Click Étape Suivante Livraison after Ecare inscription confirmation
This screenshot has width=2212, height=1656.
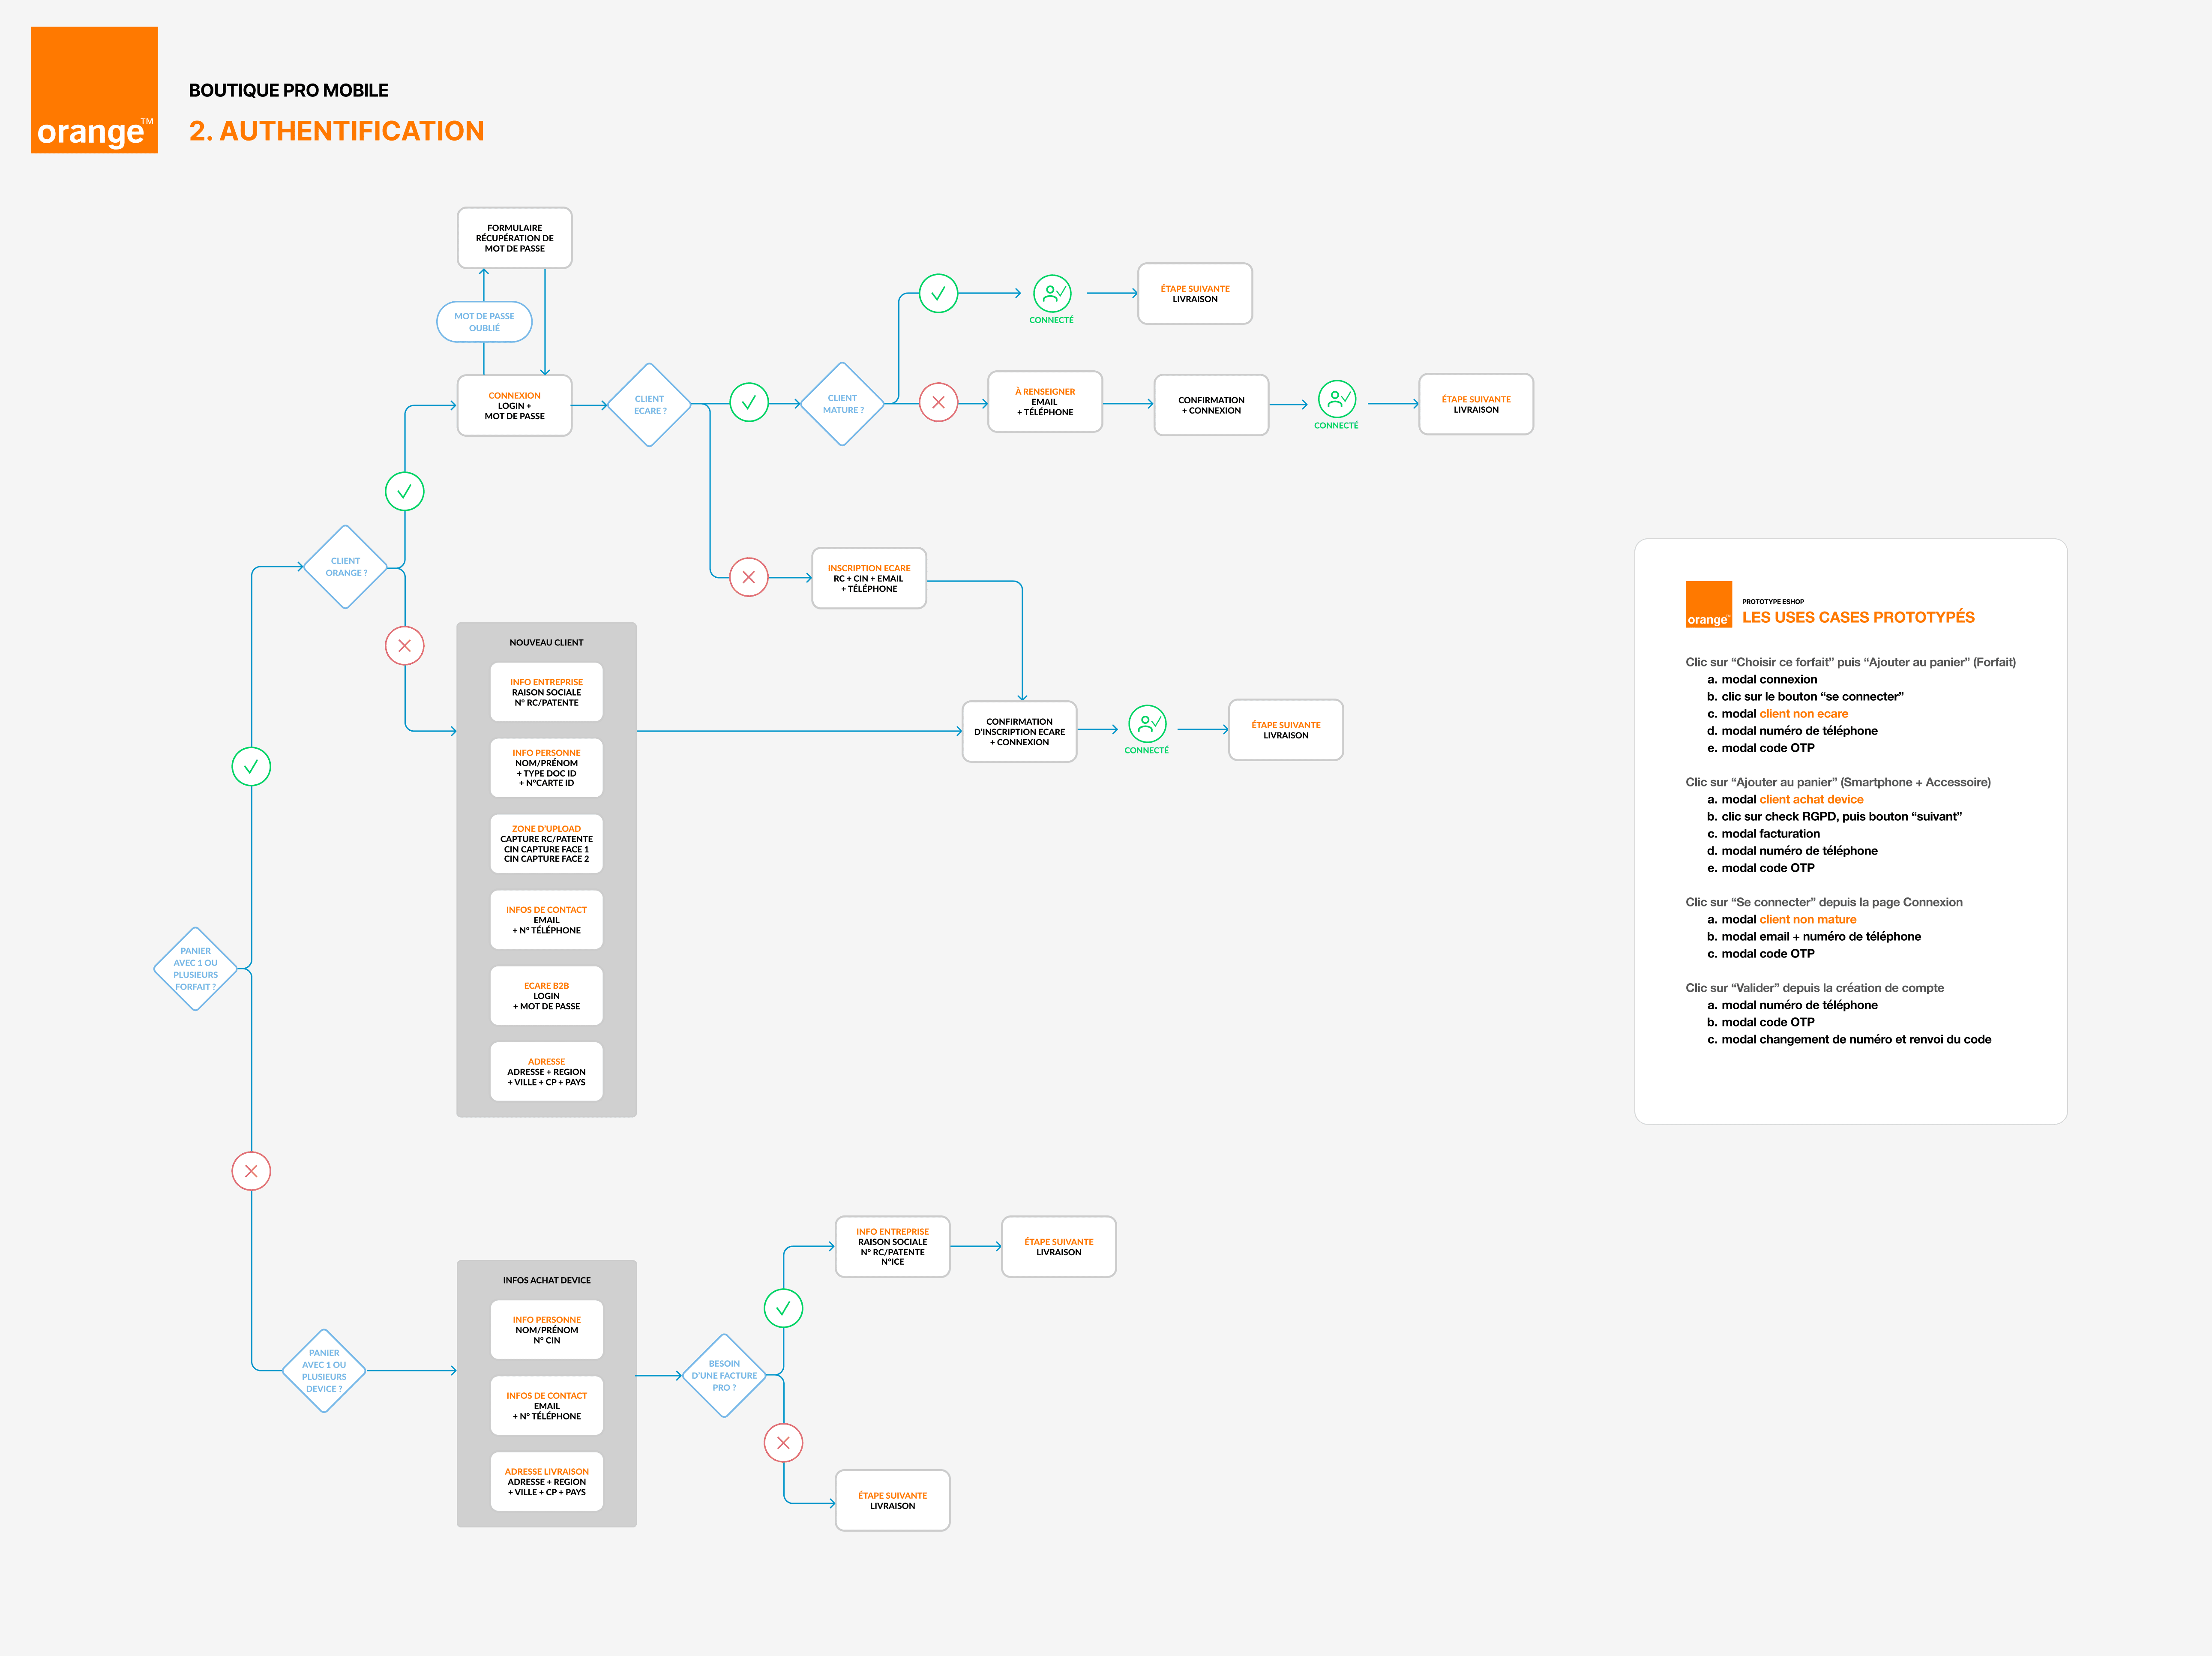[x=1286, y=730]
